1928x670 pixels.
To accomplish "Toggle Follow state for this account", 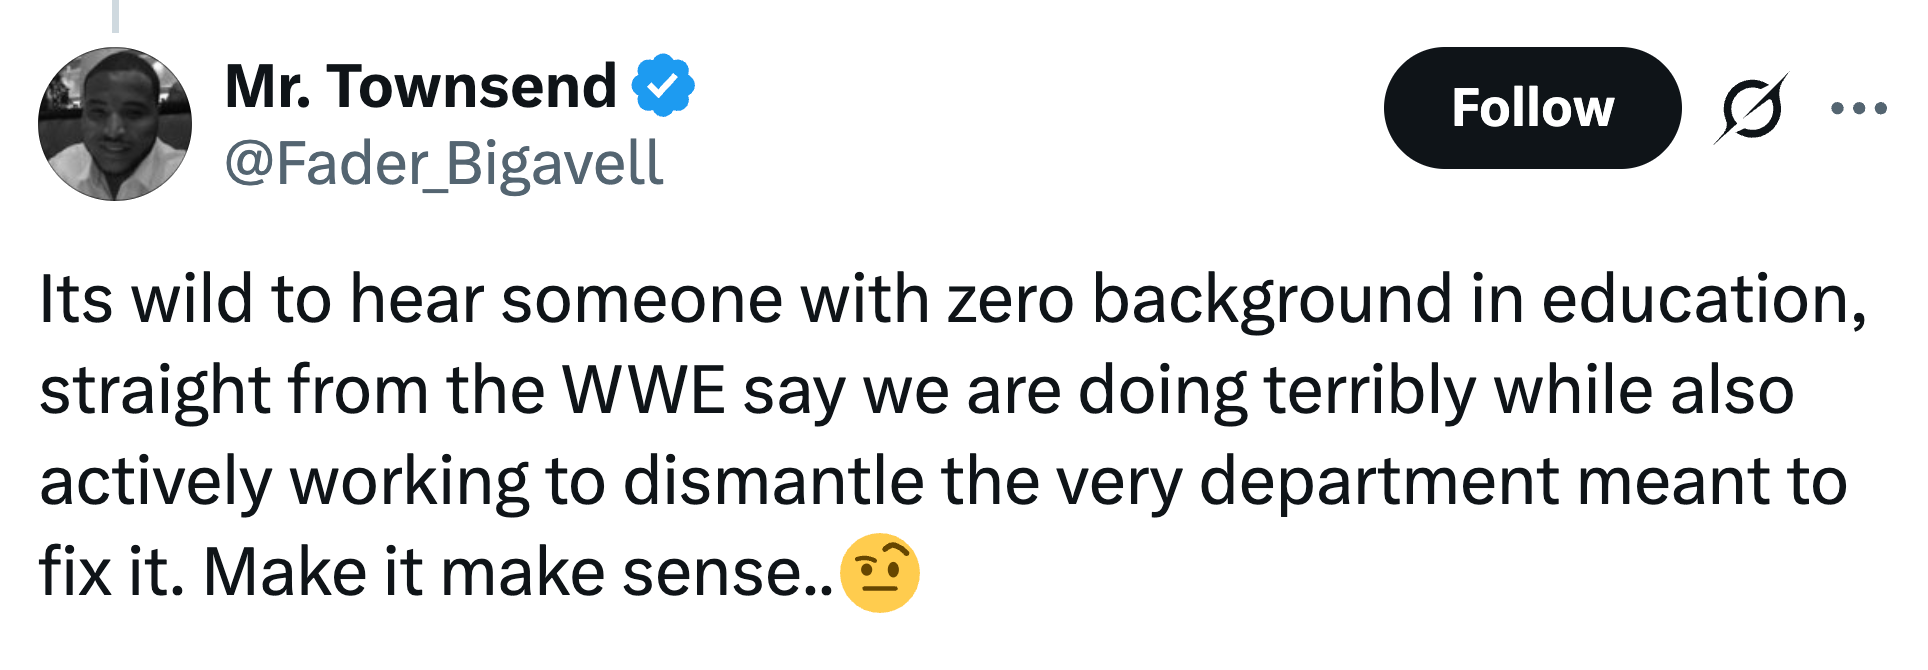I will [1532, 109].
